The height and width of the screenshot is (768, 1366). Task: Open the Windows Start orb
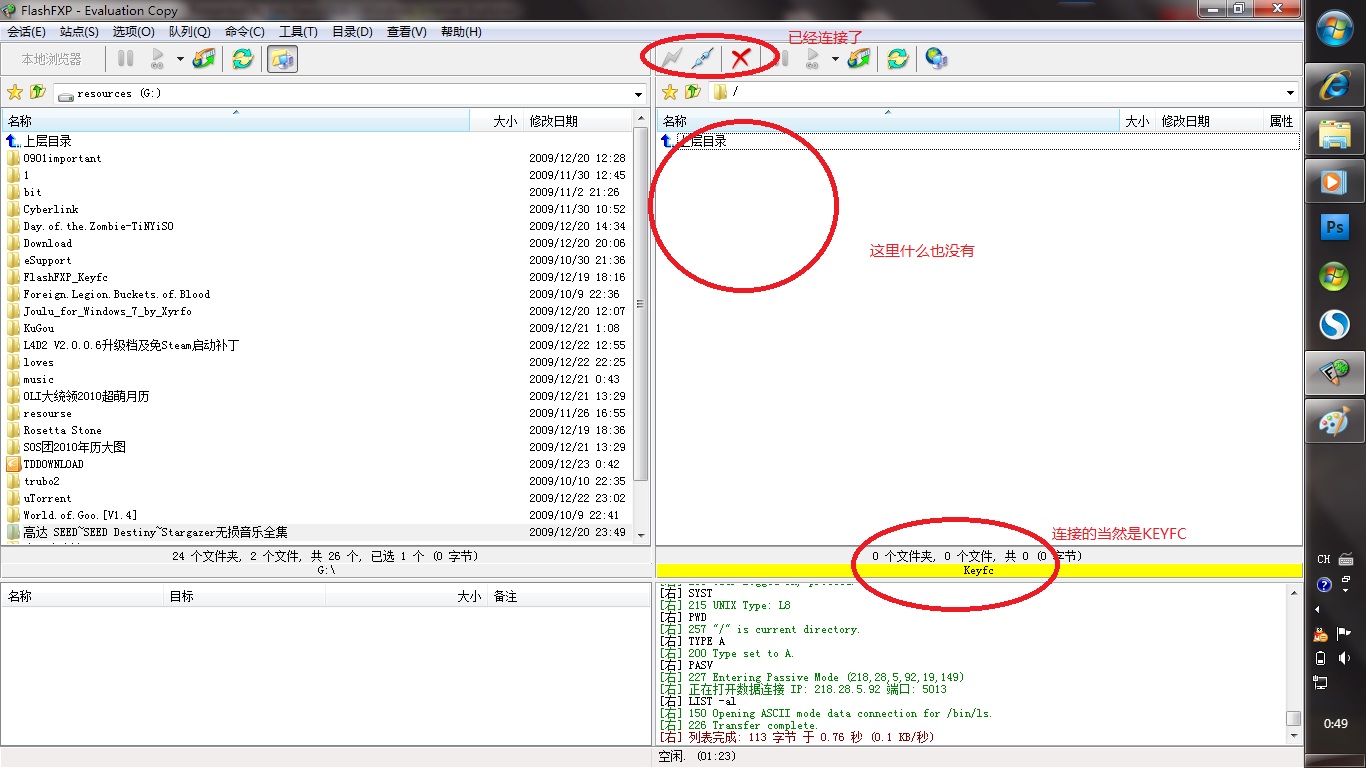[1335, 30]
